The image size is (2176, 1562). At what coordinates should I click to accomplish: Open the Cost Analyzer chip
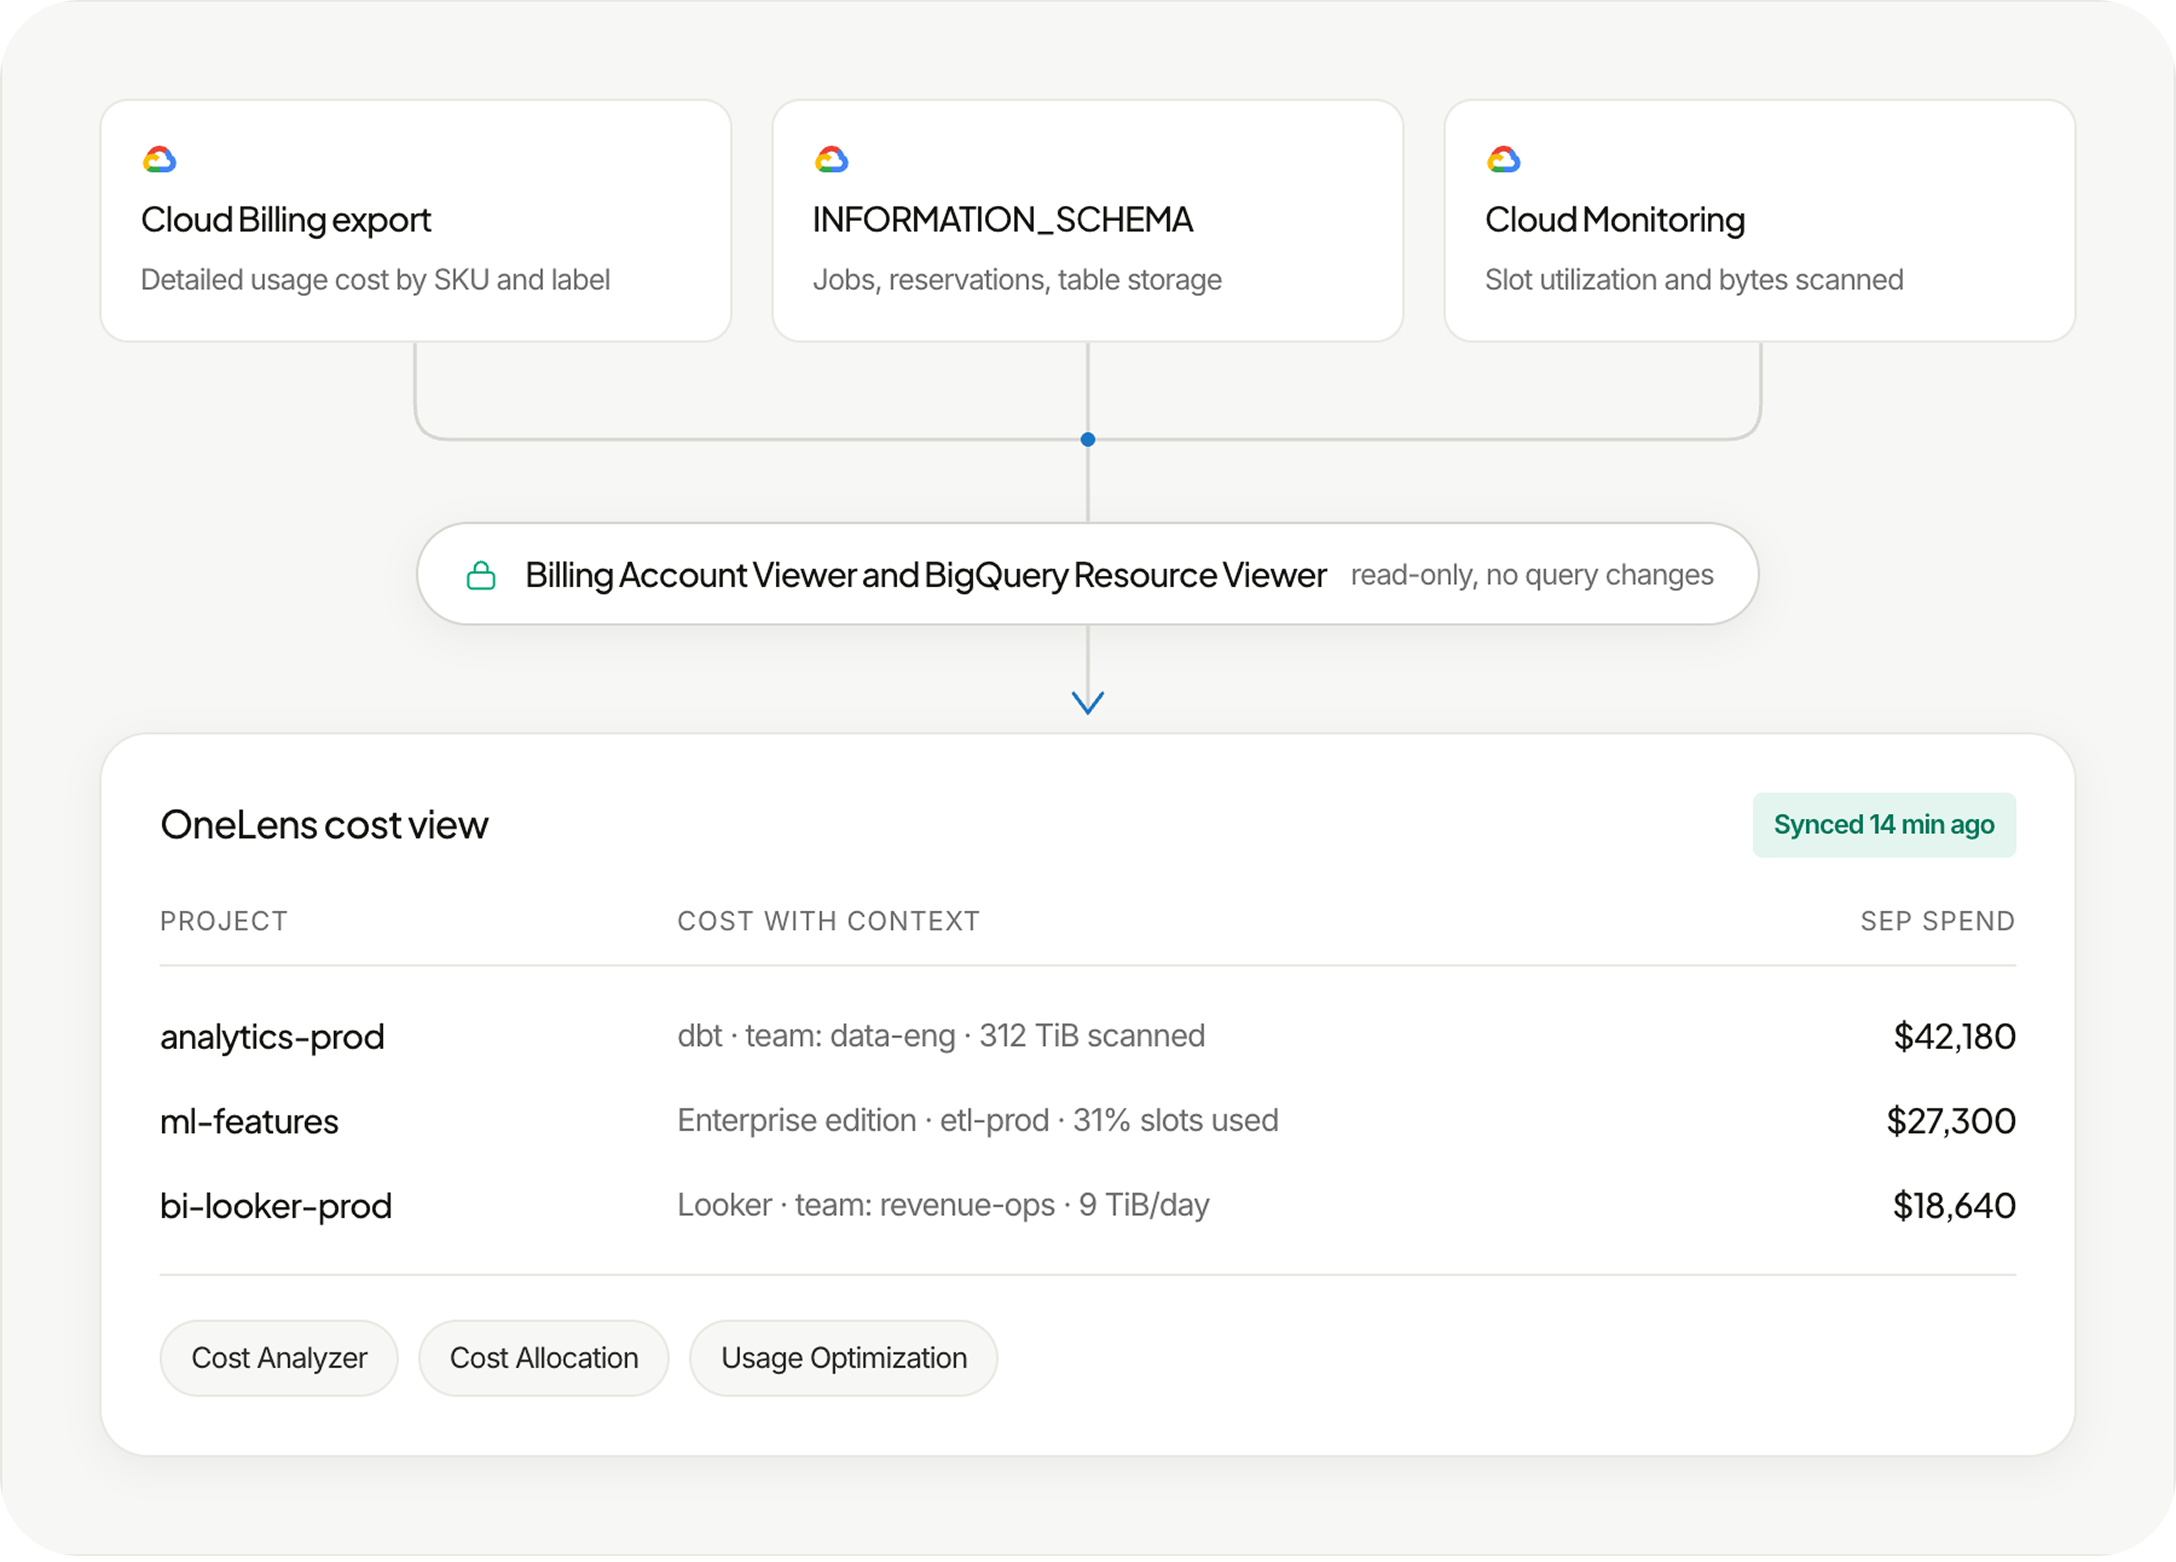[279, 1357]
